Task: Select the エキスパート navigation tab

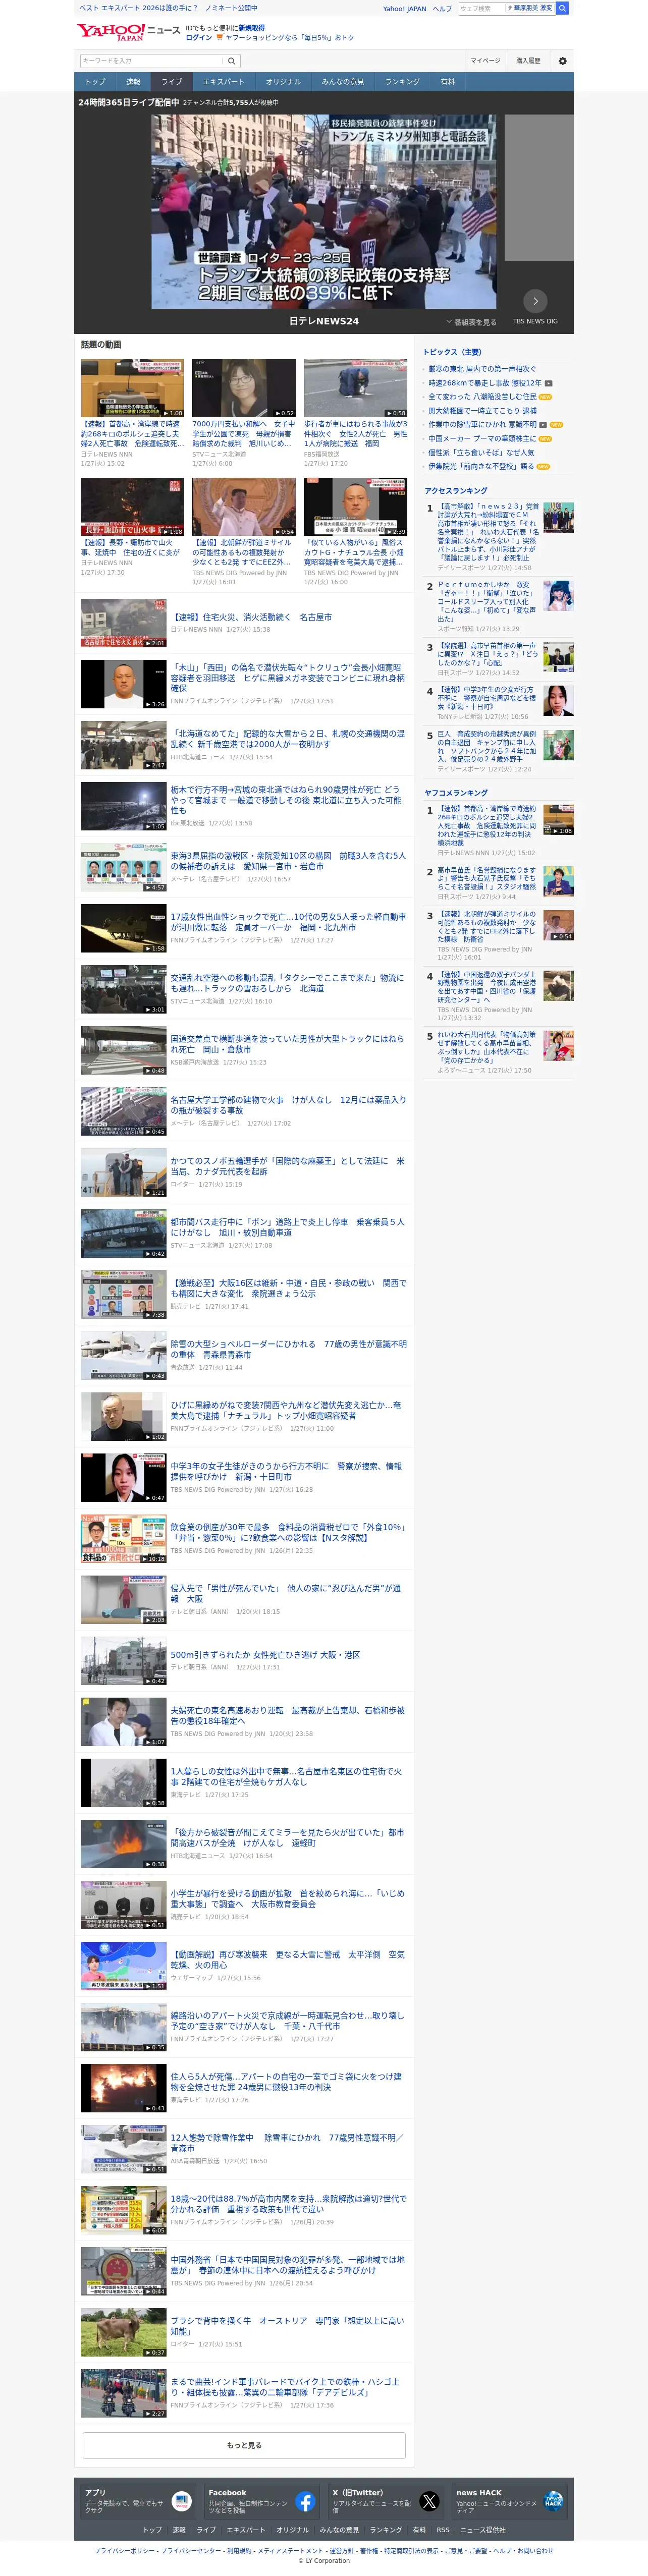Action: [223, 82]
